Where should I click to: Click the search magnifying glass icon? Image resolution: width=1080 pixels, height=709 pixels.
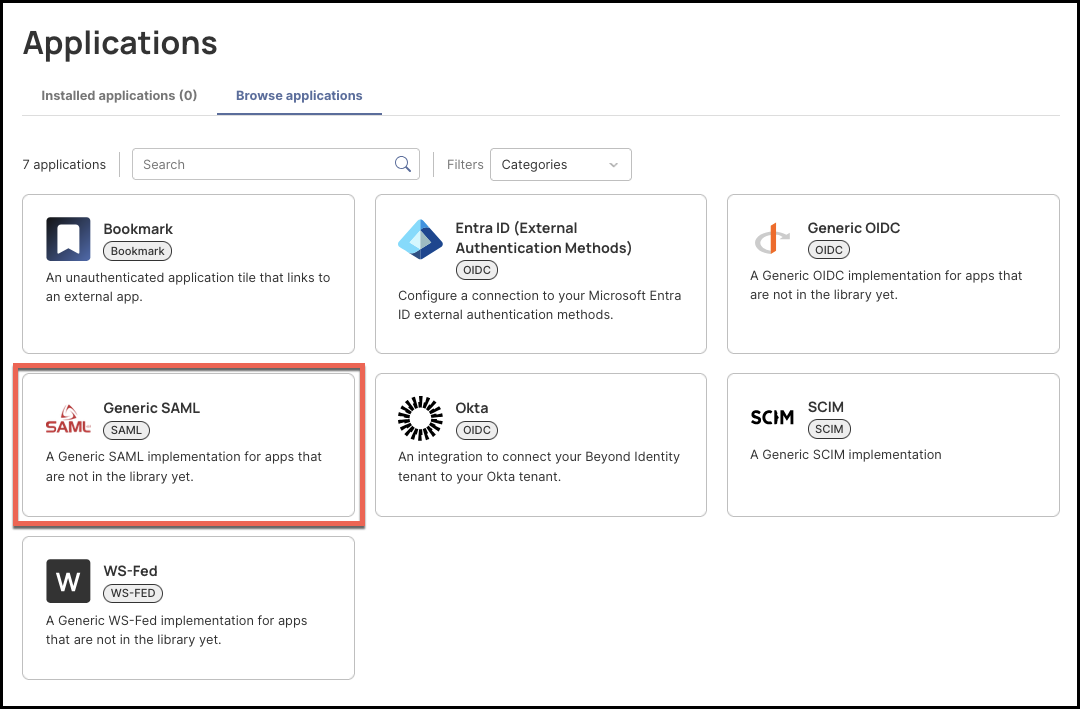coord(403,164)
